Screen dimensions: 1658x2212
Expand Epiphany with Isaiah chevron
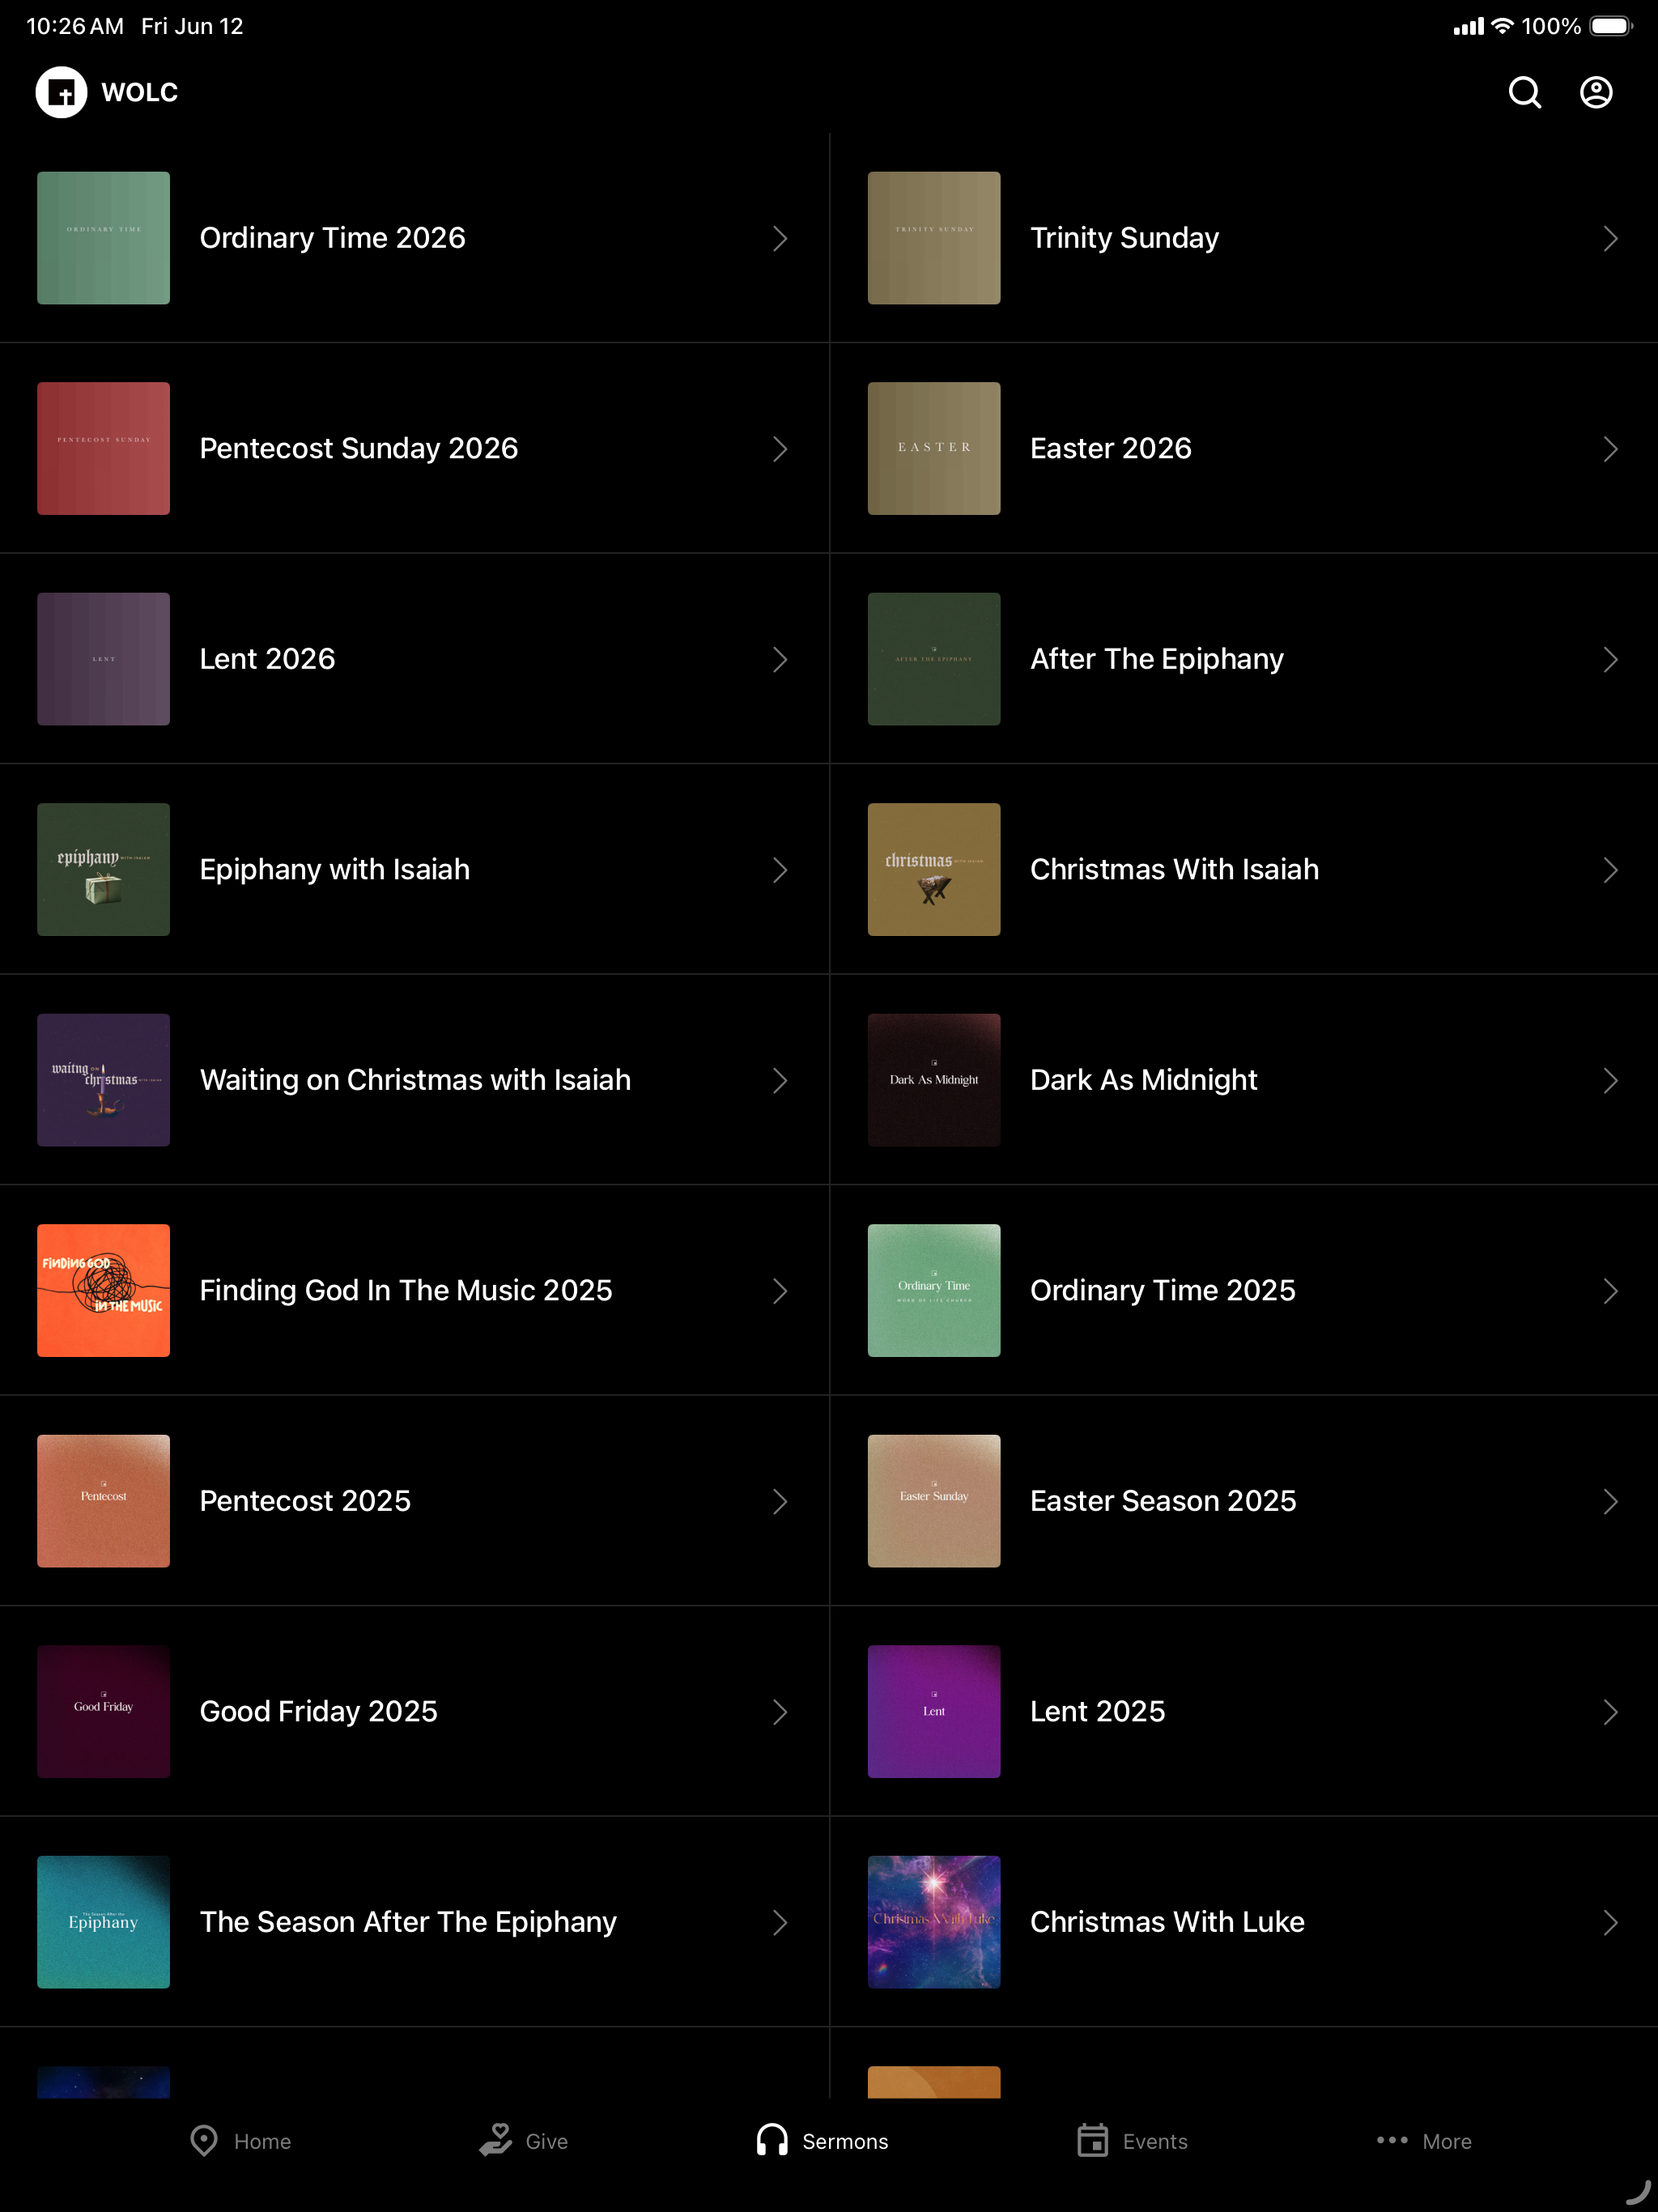pos(780,870)
